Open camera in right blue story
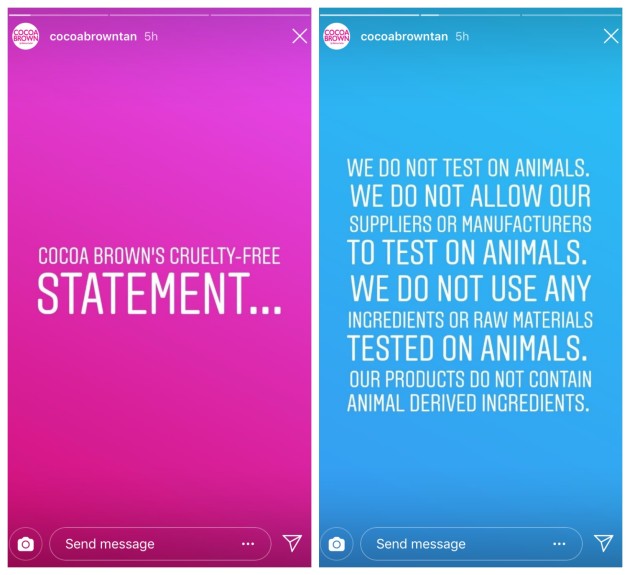Viewport: 630px width, 575px height. tap(337, 544)
